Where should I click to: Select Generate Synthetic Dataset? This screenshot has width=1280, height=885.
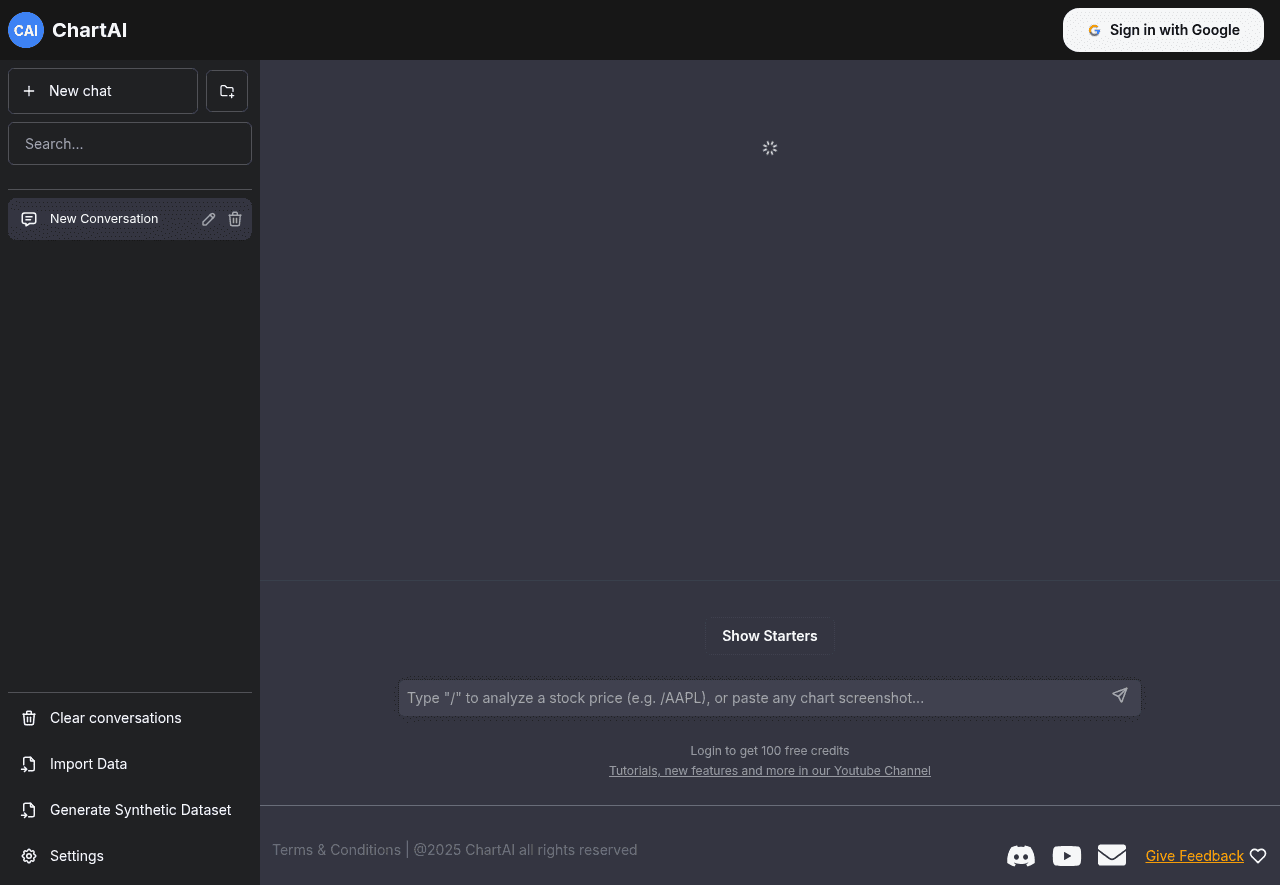(x=140, y=810)
